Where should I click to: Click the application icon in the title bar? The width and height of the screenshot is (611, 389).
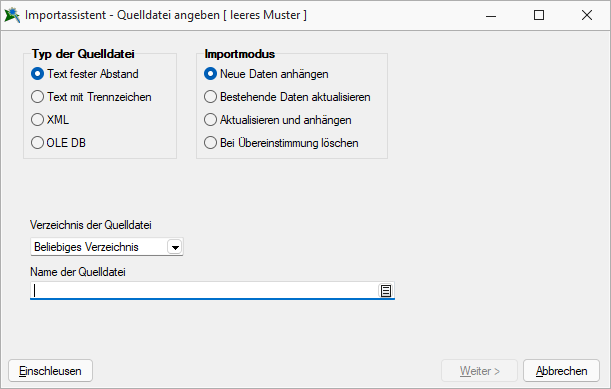(x=12, y=15)
